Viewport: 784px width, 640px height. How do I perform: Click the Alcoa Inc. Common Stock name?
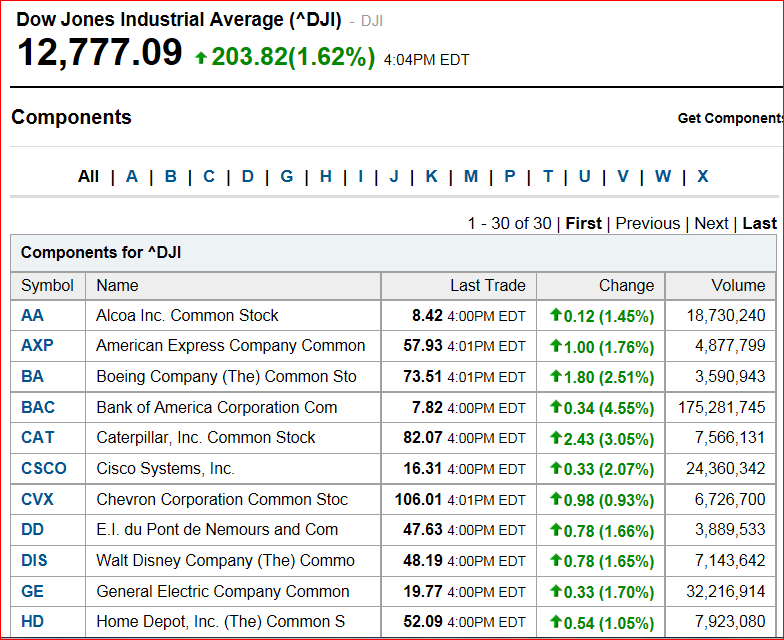[187, 316]
